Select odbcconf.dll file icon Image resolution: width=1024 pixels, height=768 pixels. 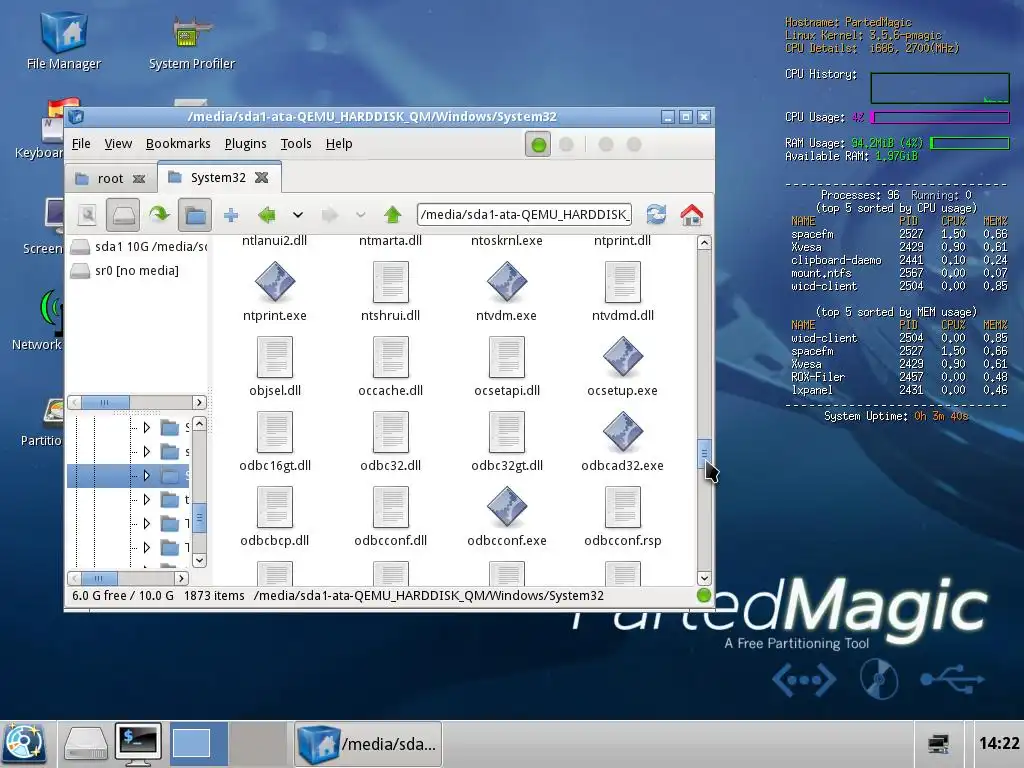pos(391,507)
